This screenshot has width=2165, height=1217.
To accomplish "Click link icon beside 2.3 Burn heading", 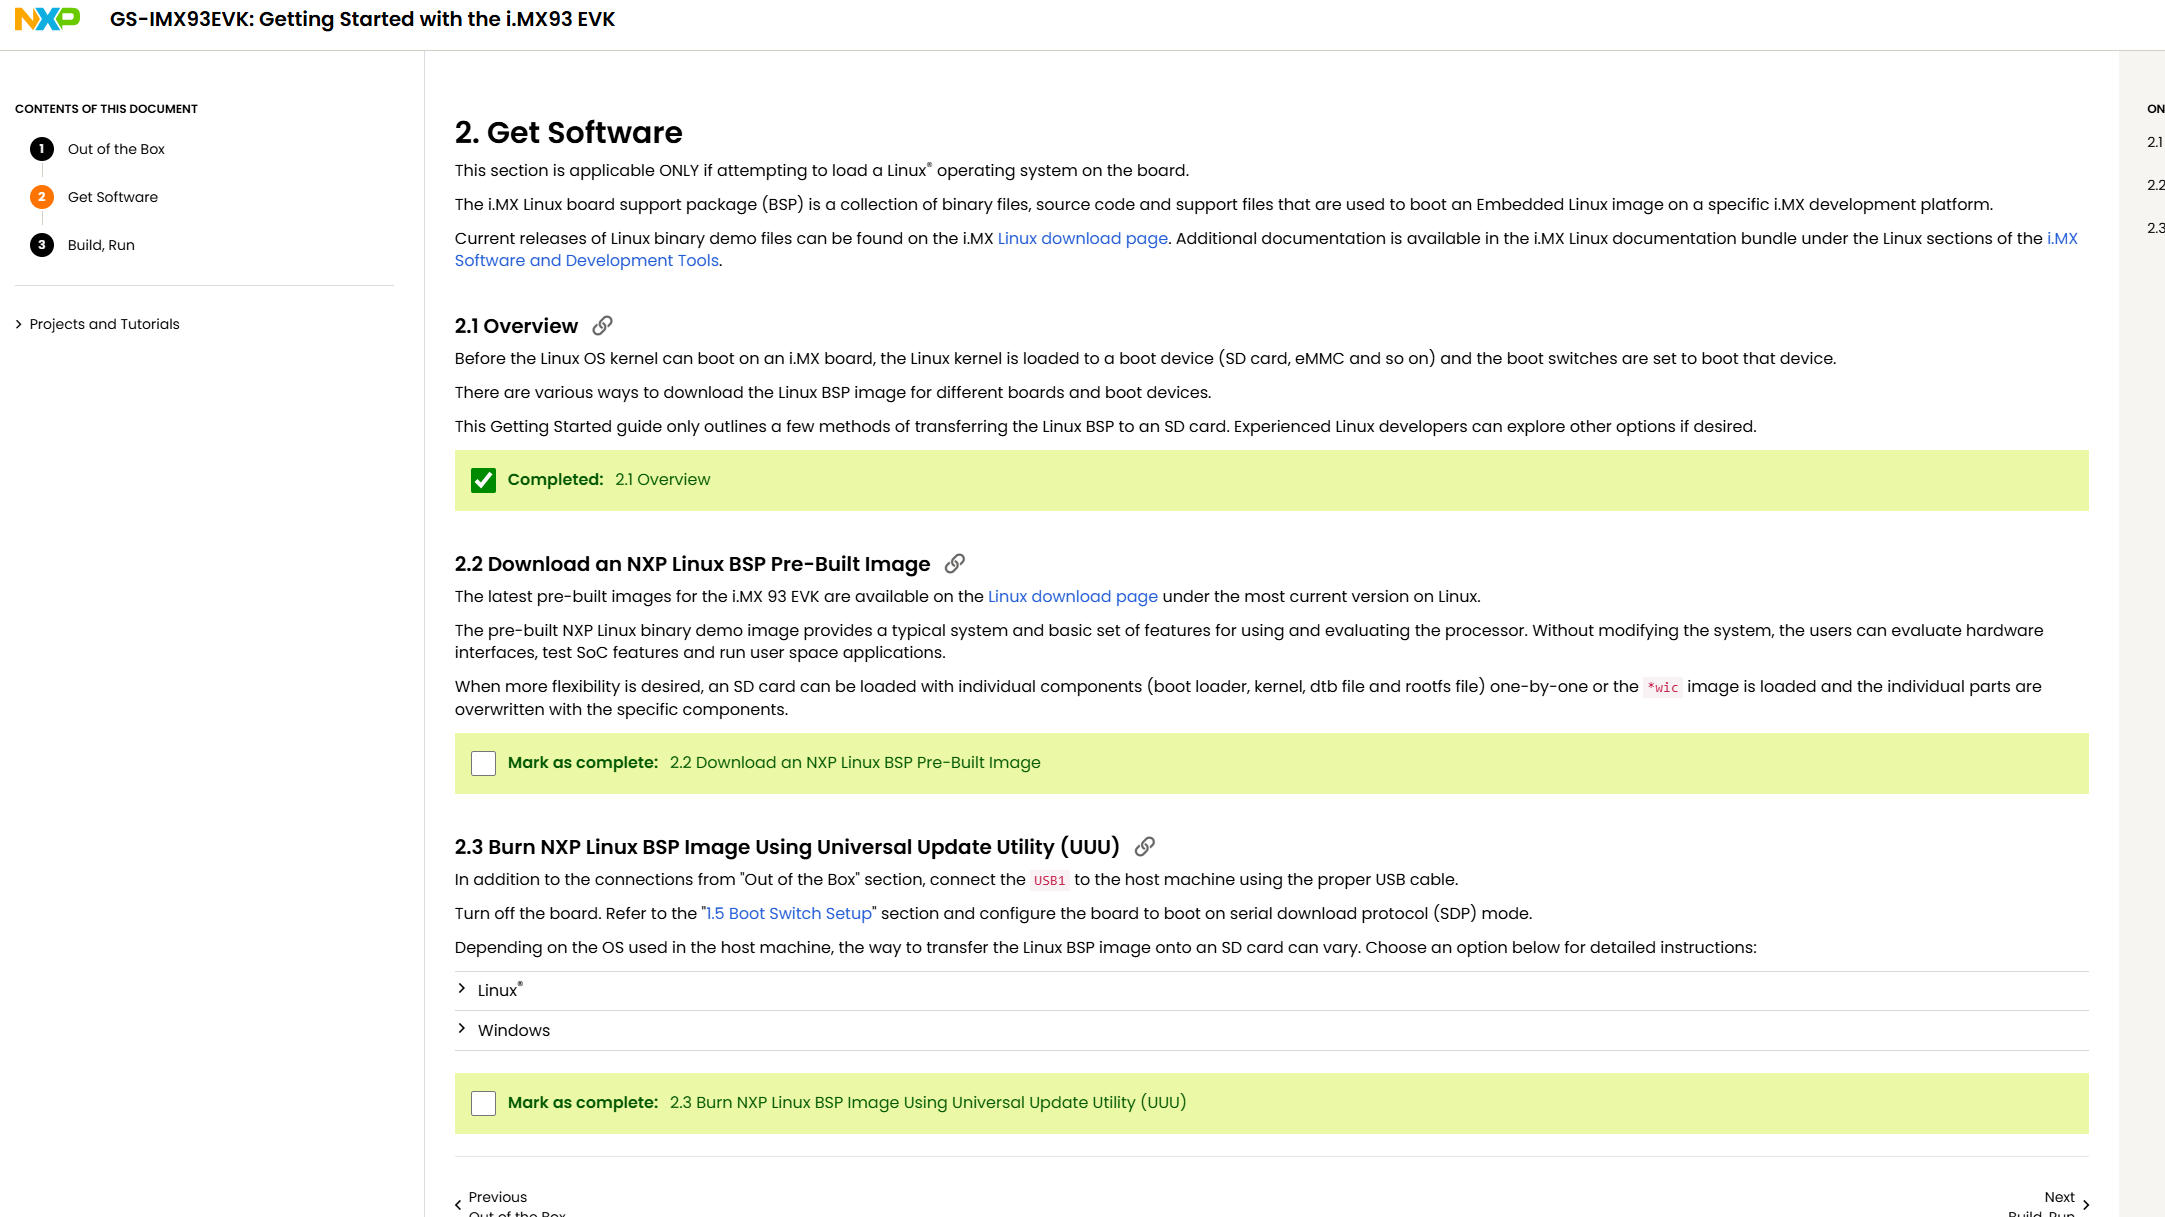I will 1145,847.
